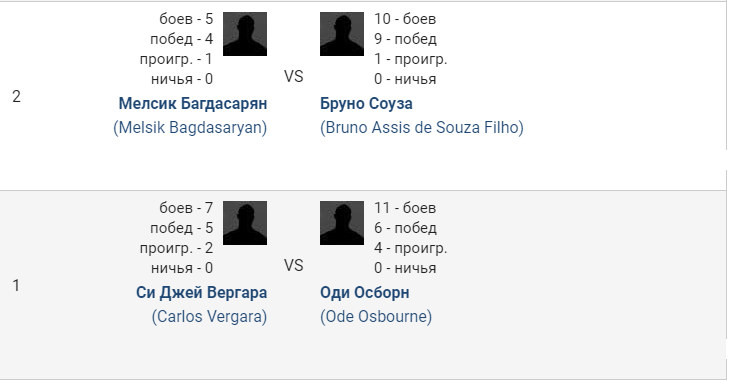The image size is (729, 381).
Task: Click the "10 - боев" stat line
Action: [405, 19]
